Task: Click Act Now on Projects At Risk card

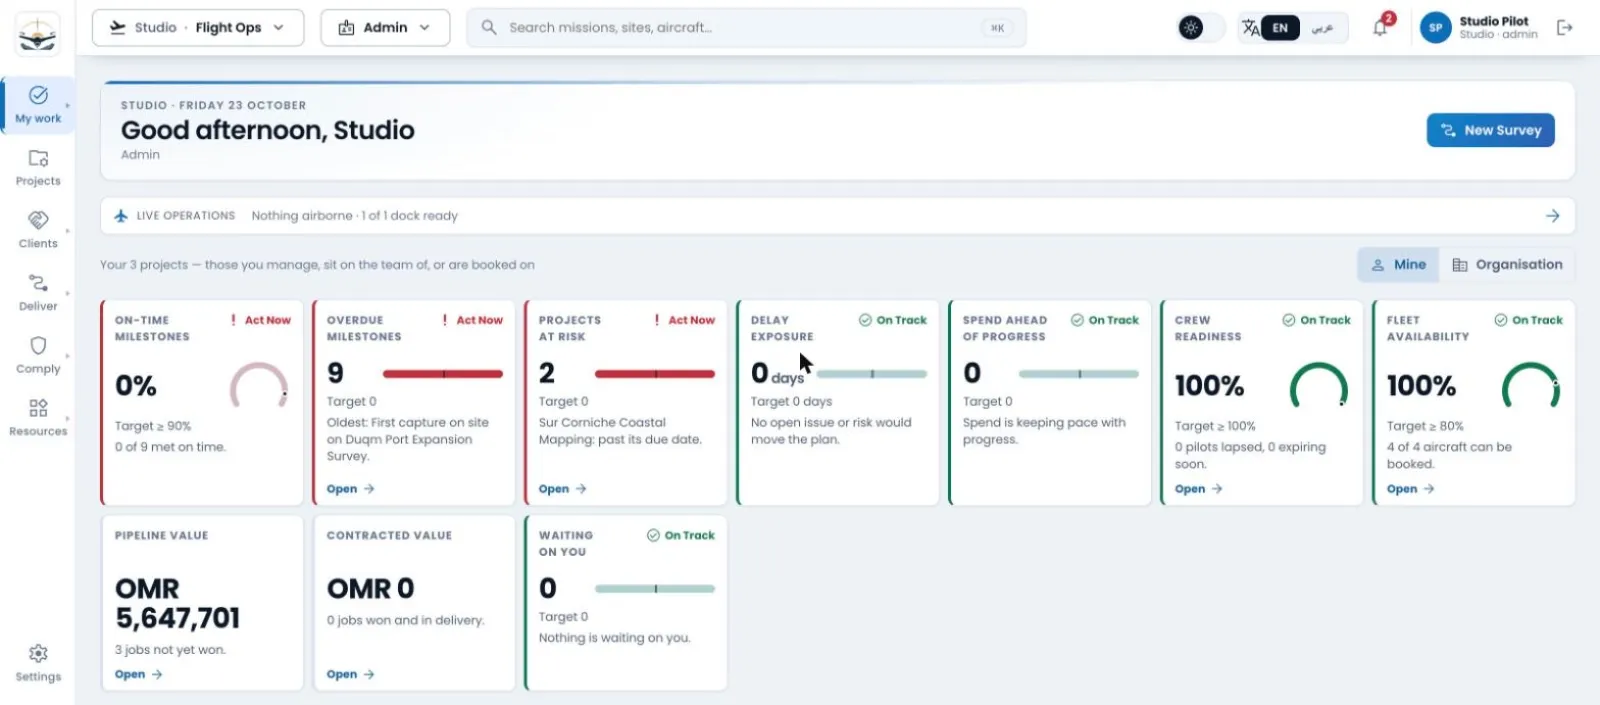Action: (x=684, y=320)
